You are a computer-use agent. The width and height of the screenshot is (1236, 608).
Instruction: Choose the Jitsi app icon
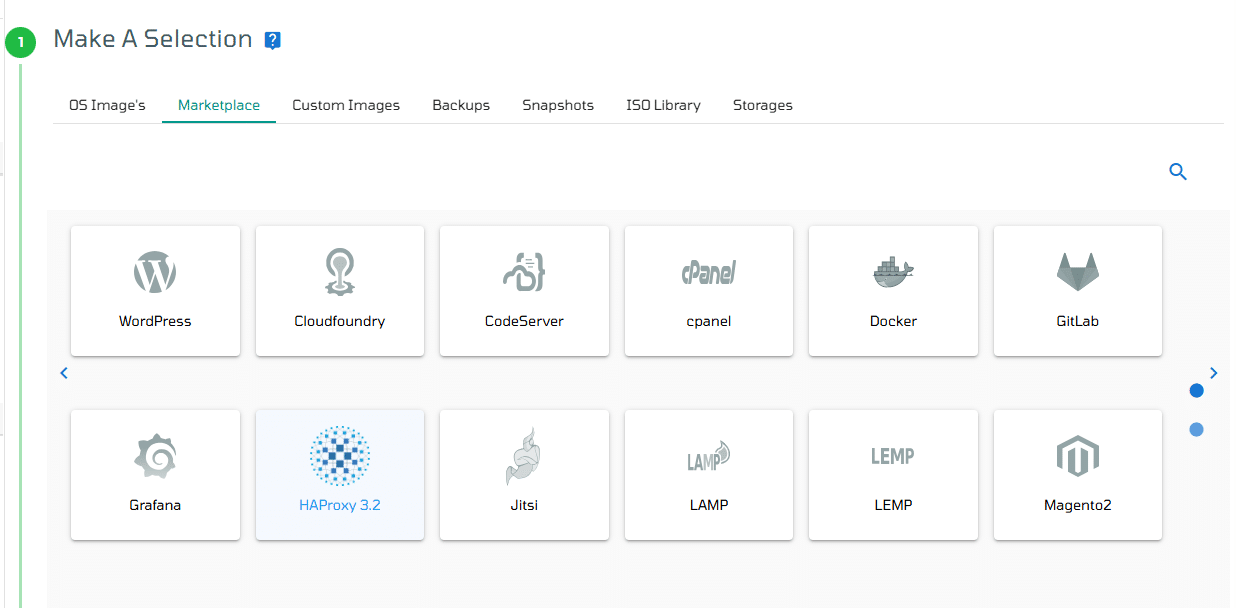[x=524, y=457]
